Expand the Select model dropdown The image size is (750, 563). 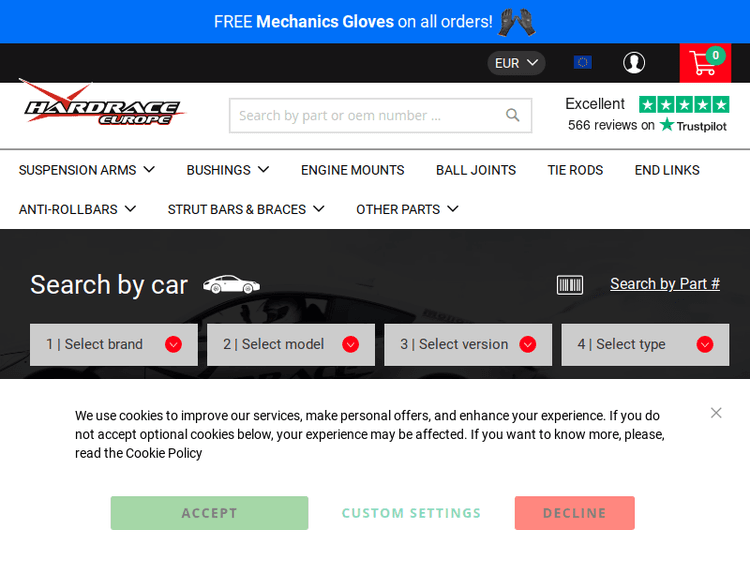click(290, 344)
